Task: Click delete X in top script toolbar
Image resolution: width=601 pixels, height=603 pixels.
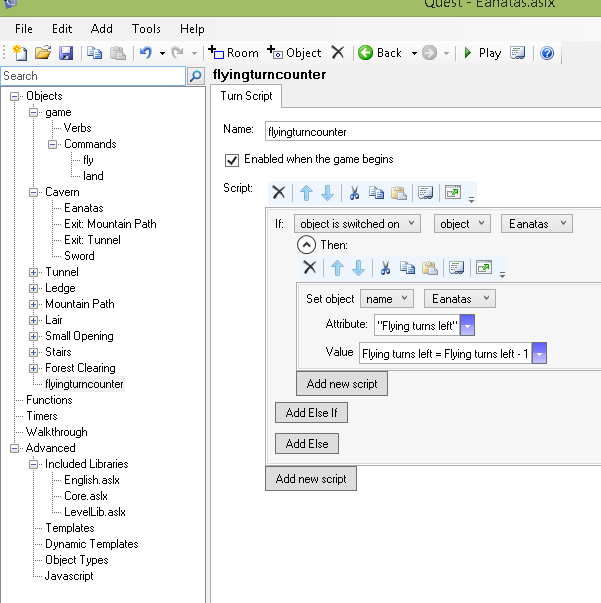Action: click(279, 192)
